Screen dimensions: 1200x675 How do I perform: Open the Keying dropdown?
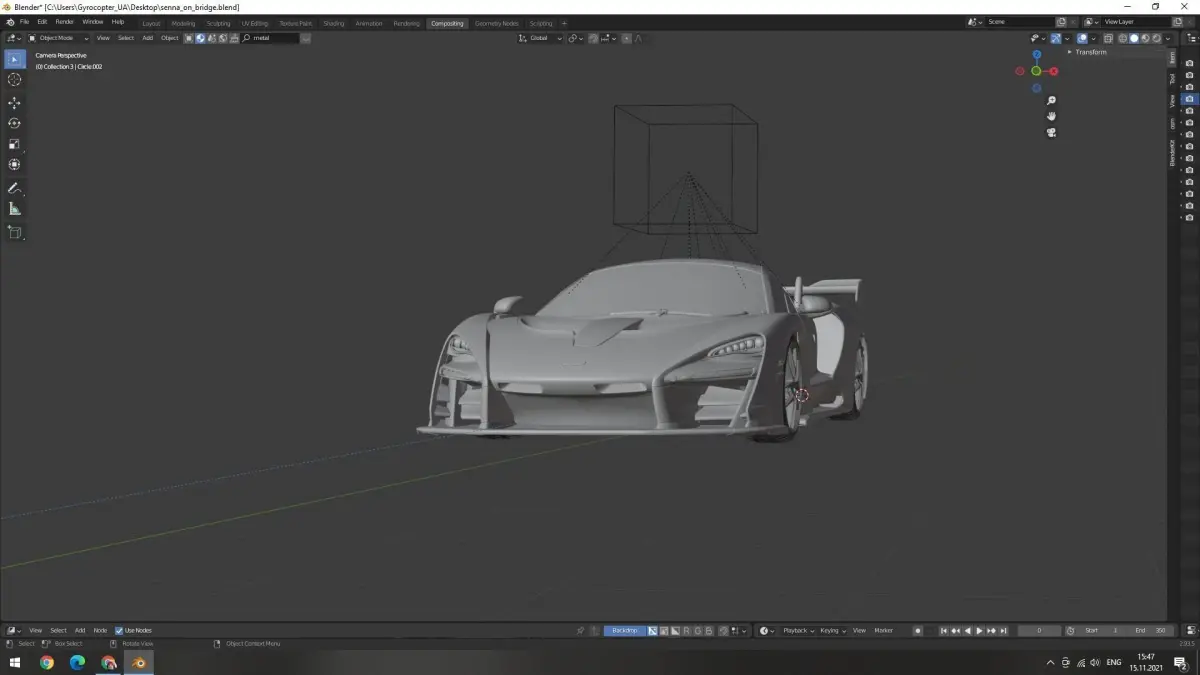tap(832, 631)
